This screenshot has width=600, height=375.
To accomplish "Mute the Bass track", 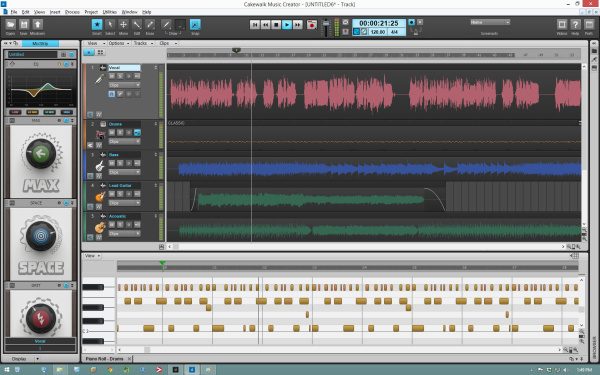I will [x=112, y=163].
